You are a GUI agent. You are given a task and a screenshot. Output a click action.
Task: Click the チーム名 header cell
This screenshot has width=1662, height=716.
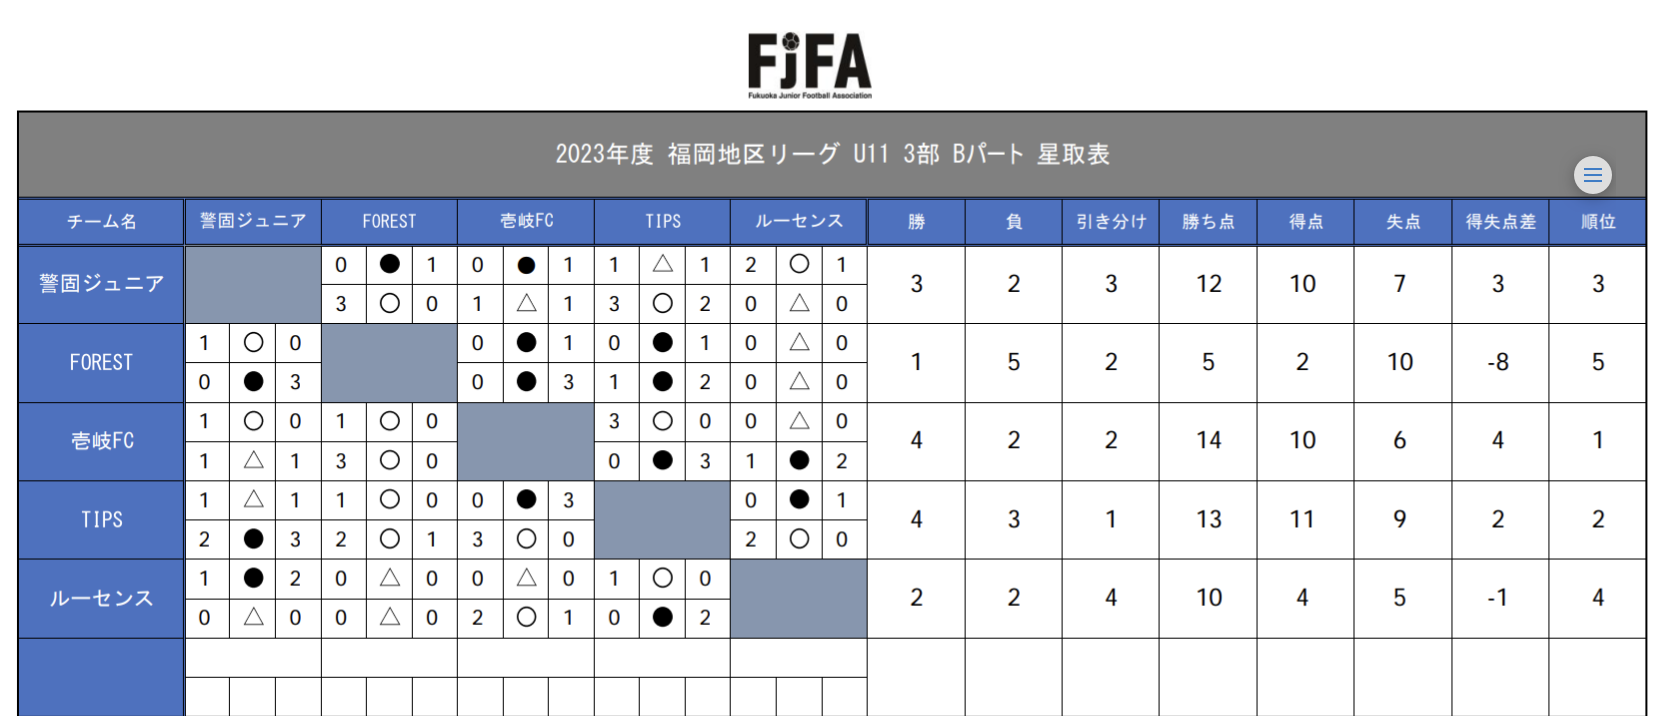101,222
